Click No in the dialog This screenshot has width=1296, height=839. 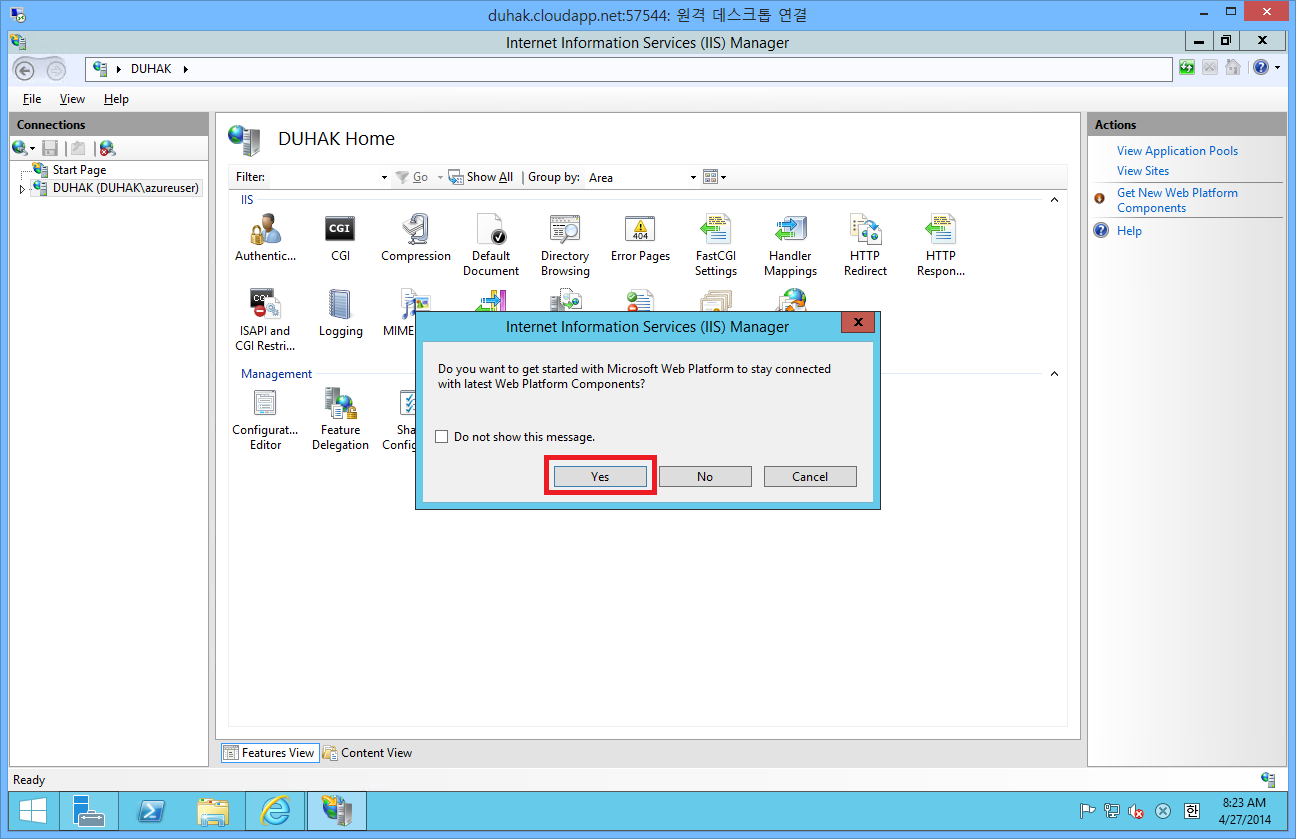tap(705, 477)
